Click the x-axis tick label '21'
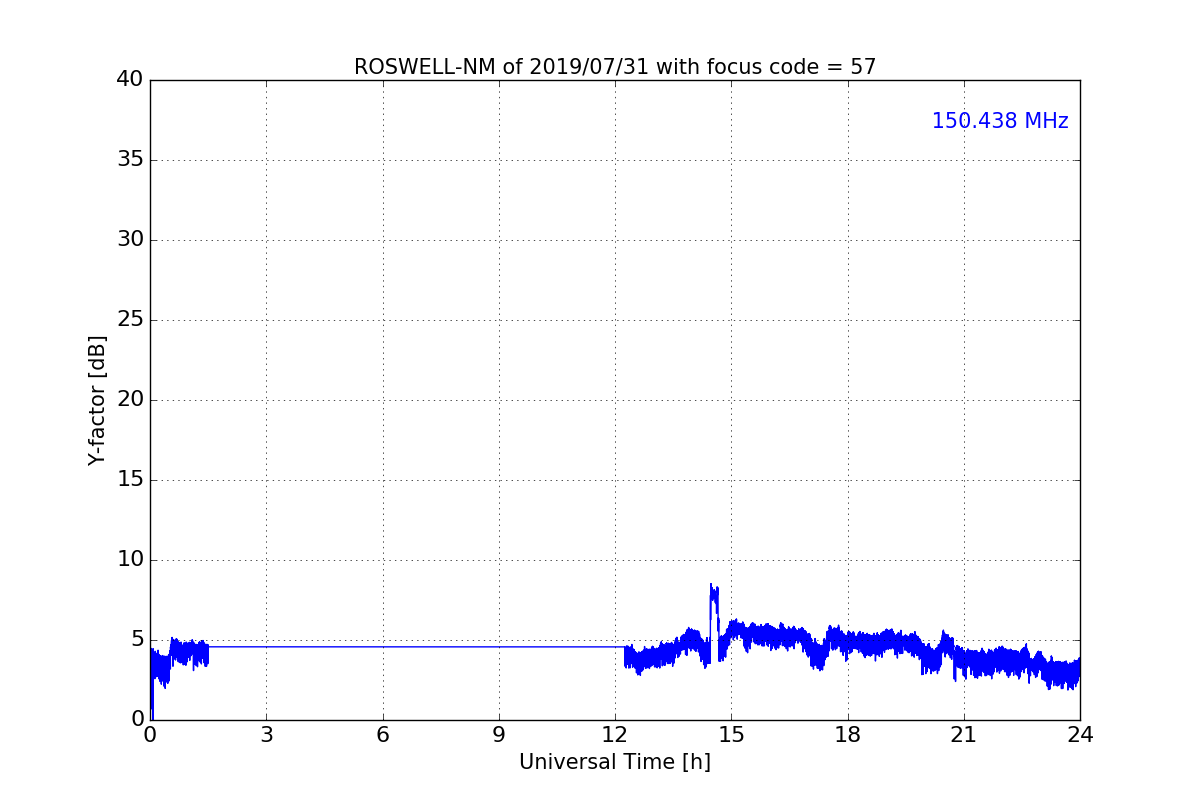 964,735
